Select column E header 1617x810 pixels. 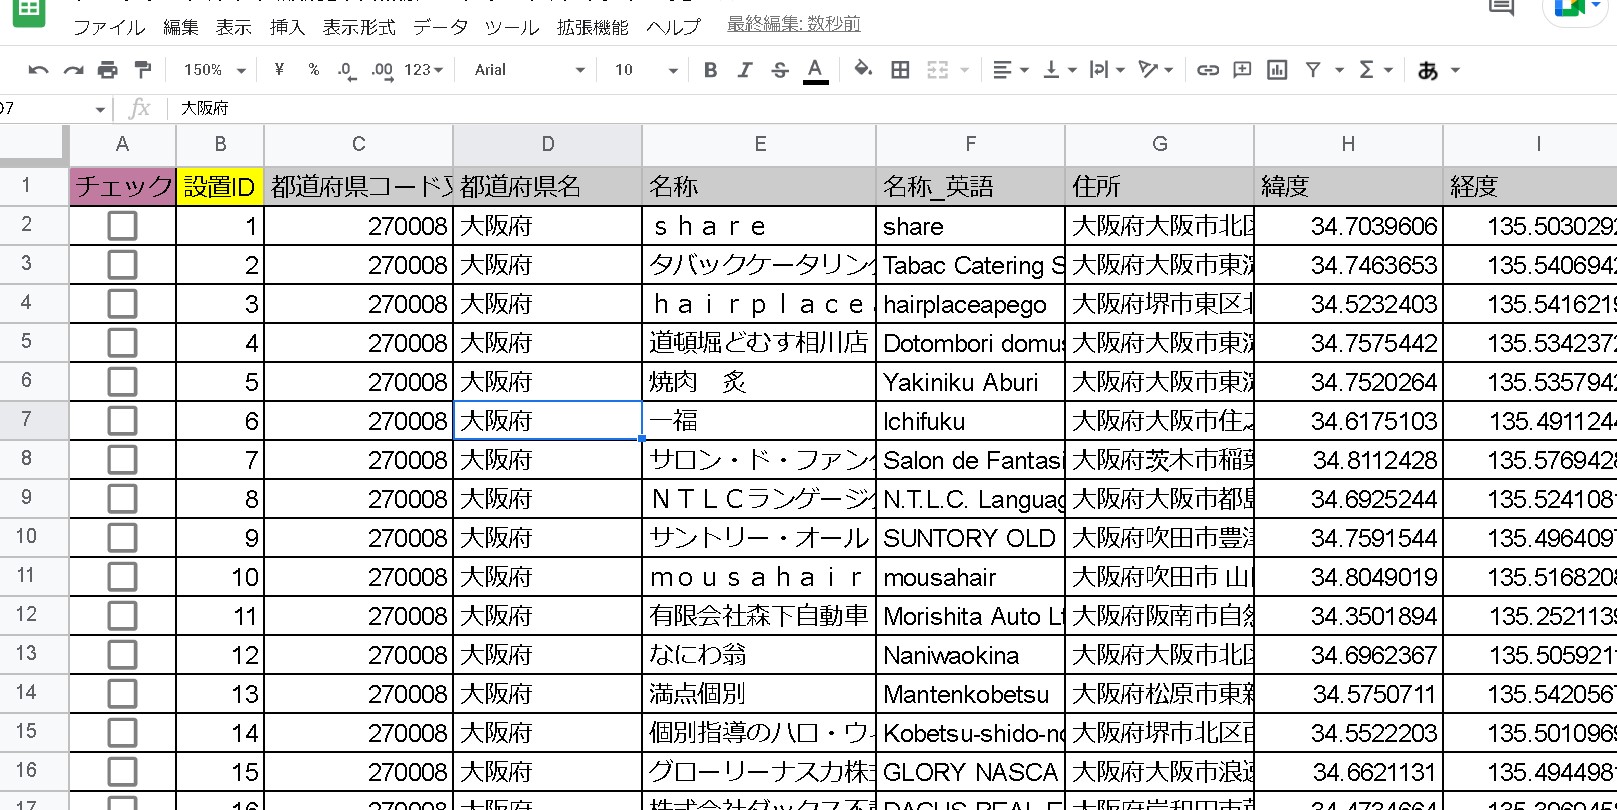pyautogui.click(x=760, y=145)
